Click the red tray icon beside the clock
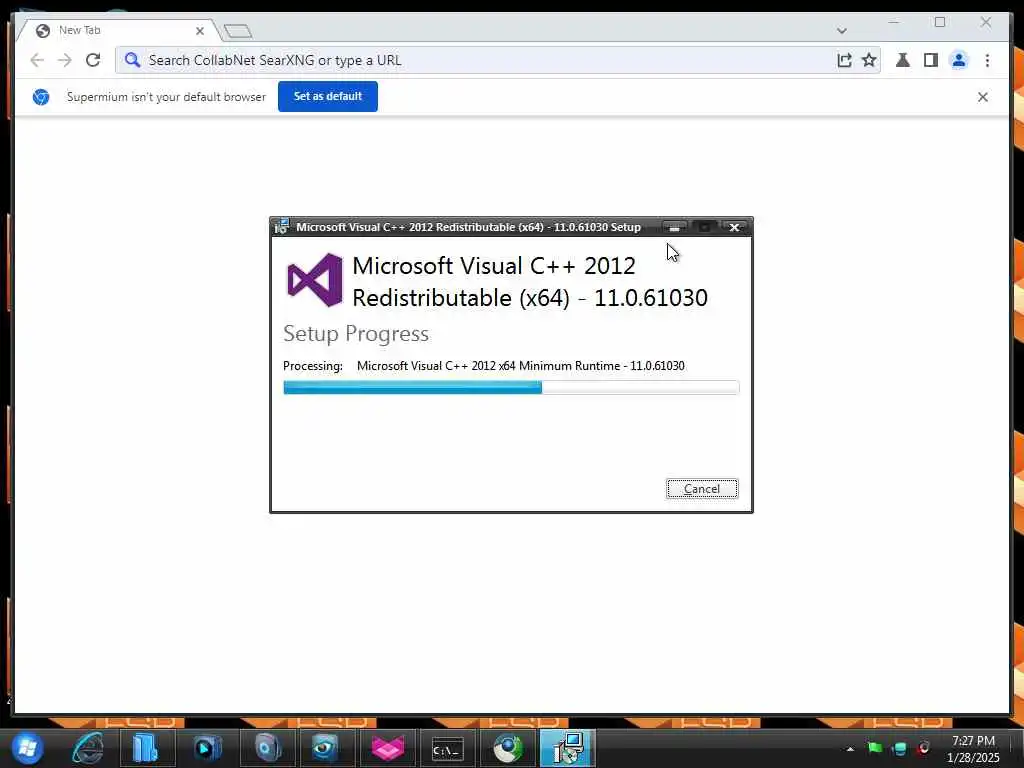 tap(924, 748)
